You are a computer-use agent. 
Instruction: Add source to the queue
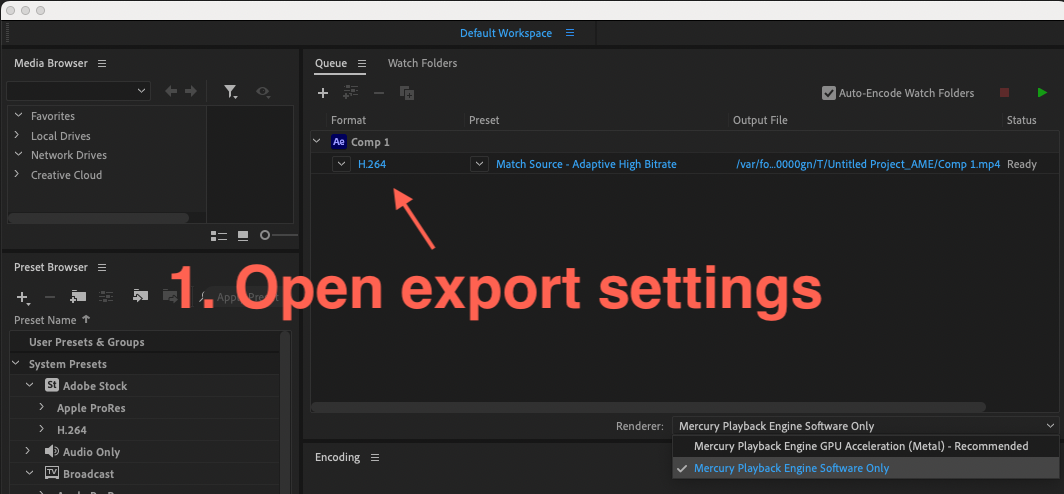(323, 93)
